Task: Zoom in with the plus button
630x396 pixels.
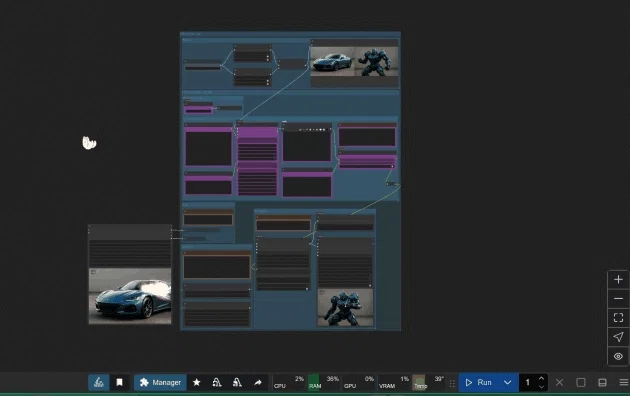Action: coord(618,280)
